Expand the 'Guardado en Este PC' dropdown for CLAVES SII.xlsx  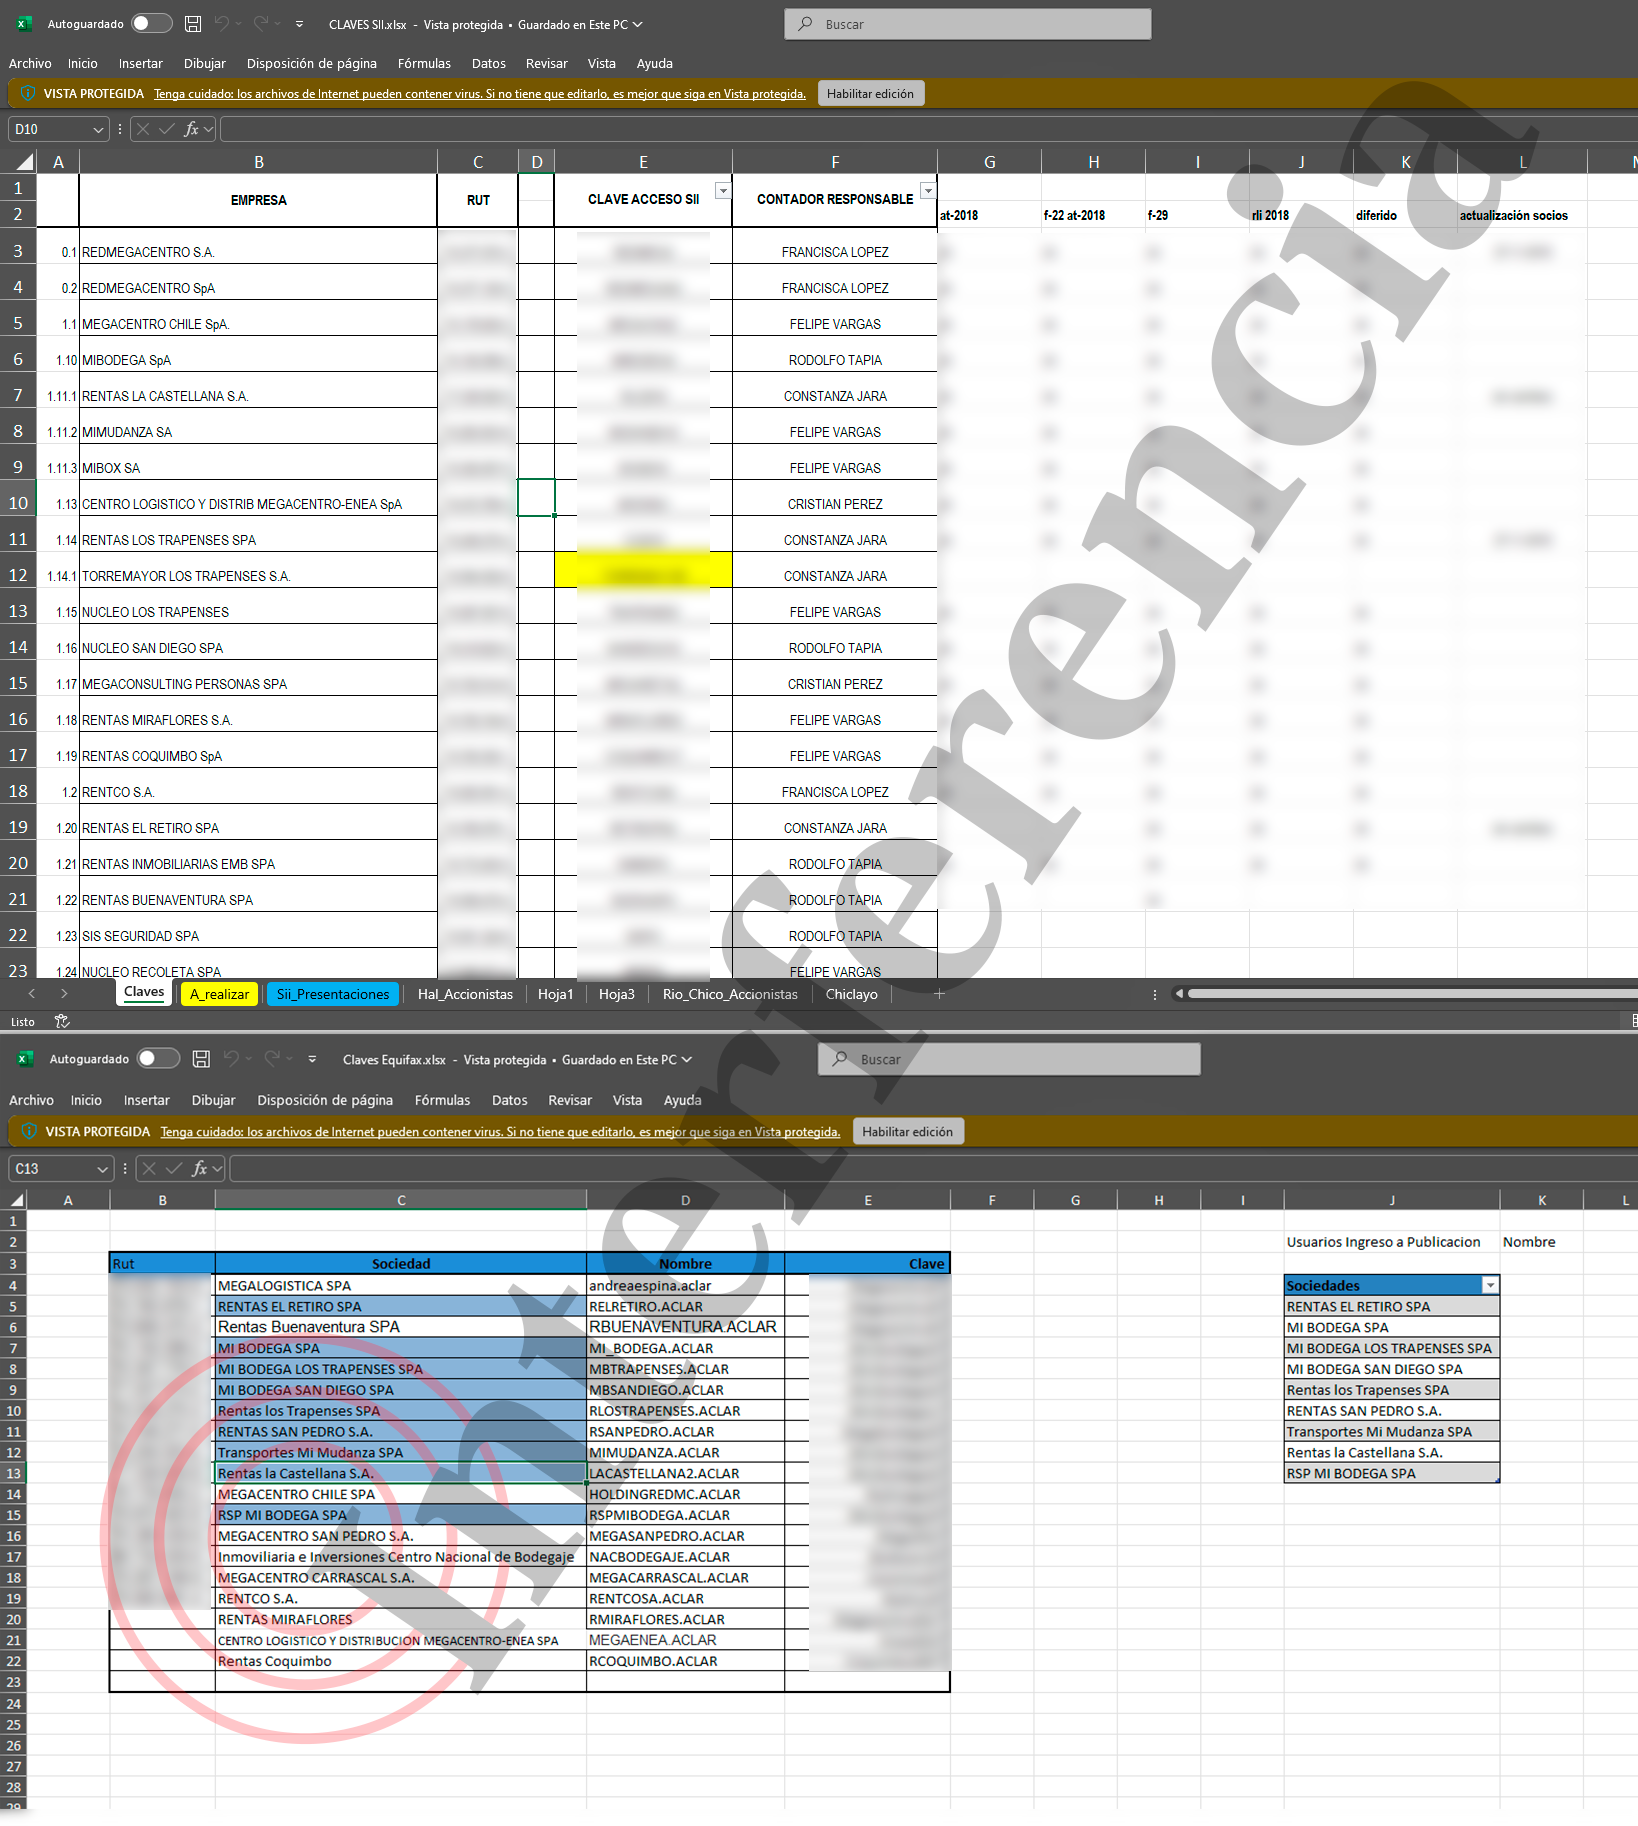(637, 24)
